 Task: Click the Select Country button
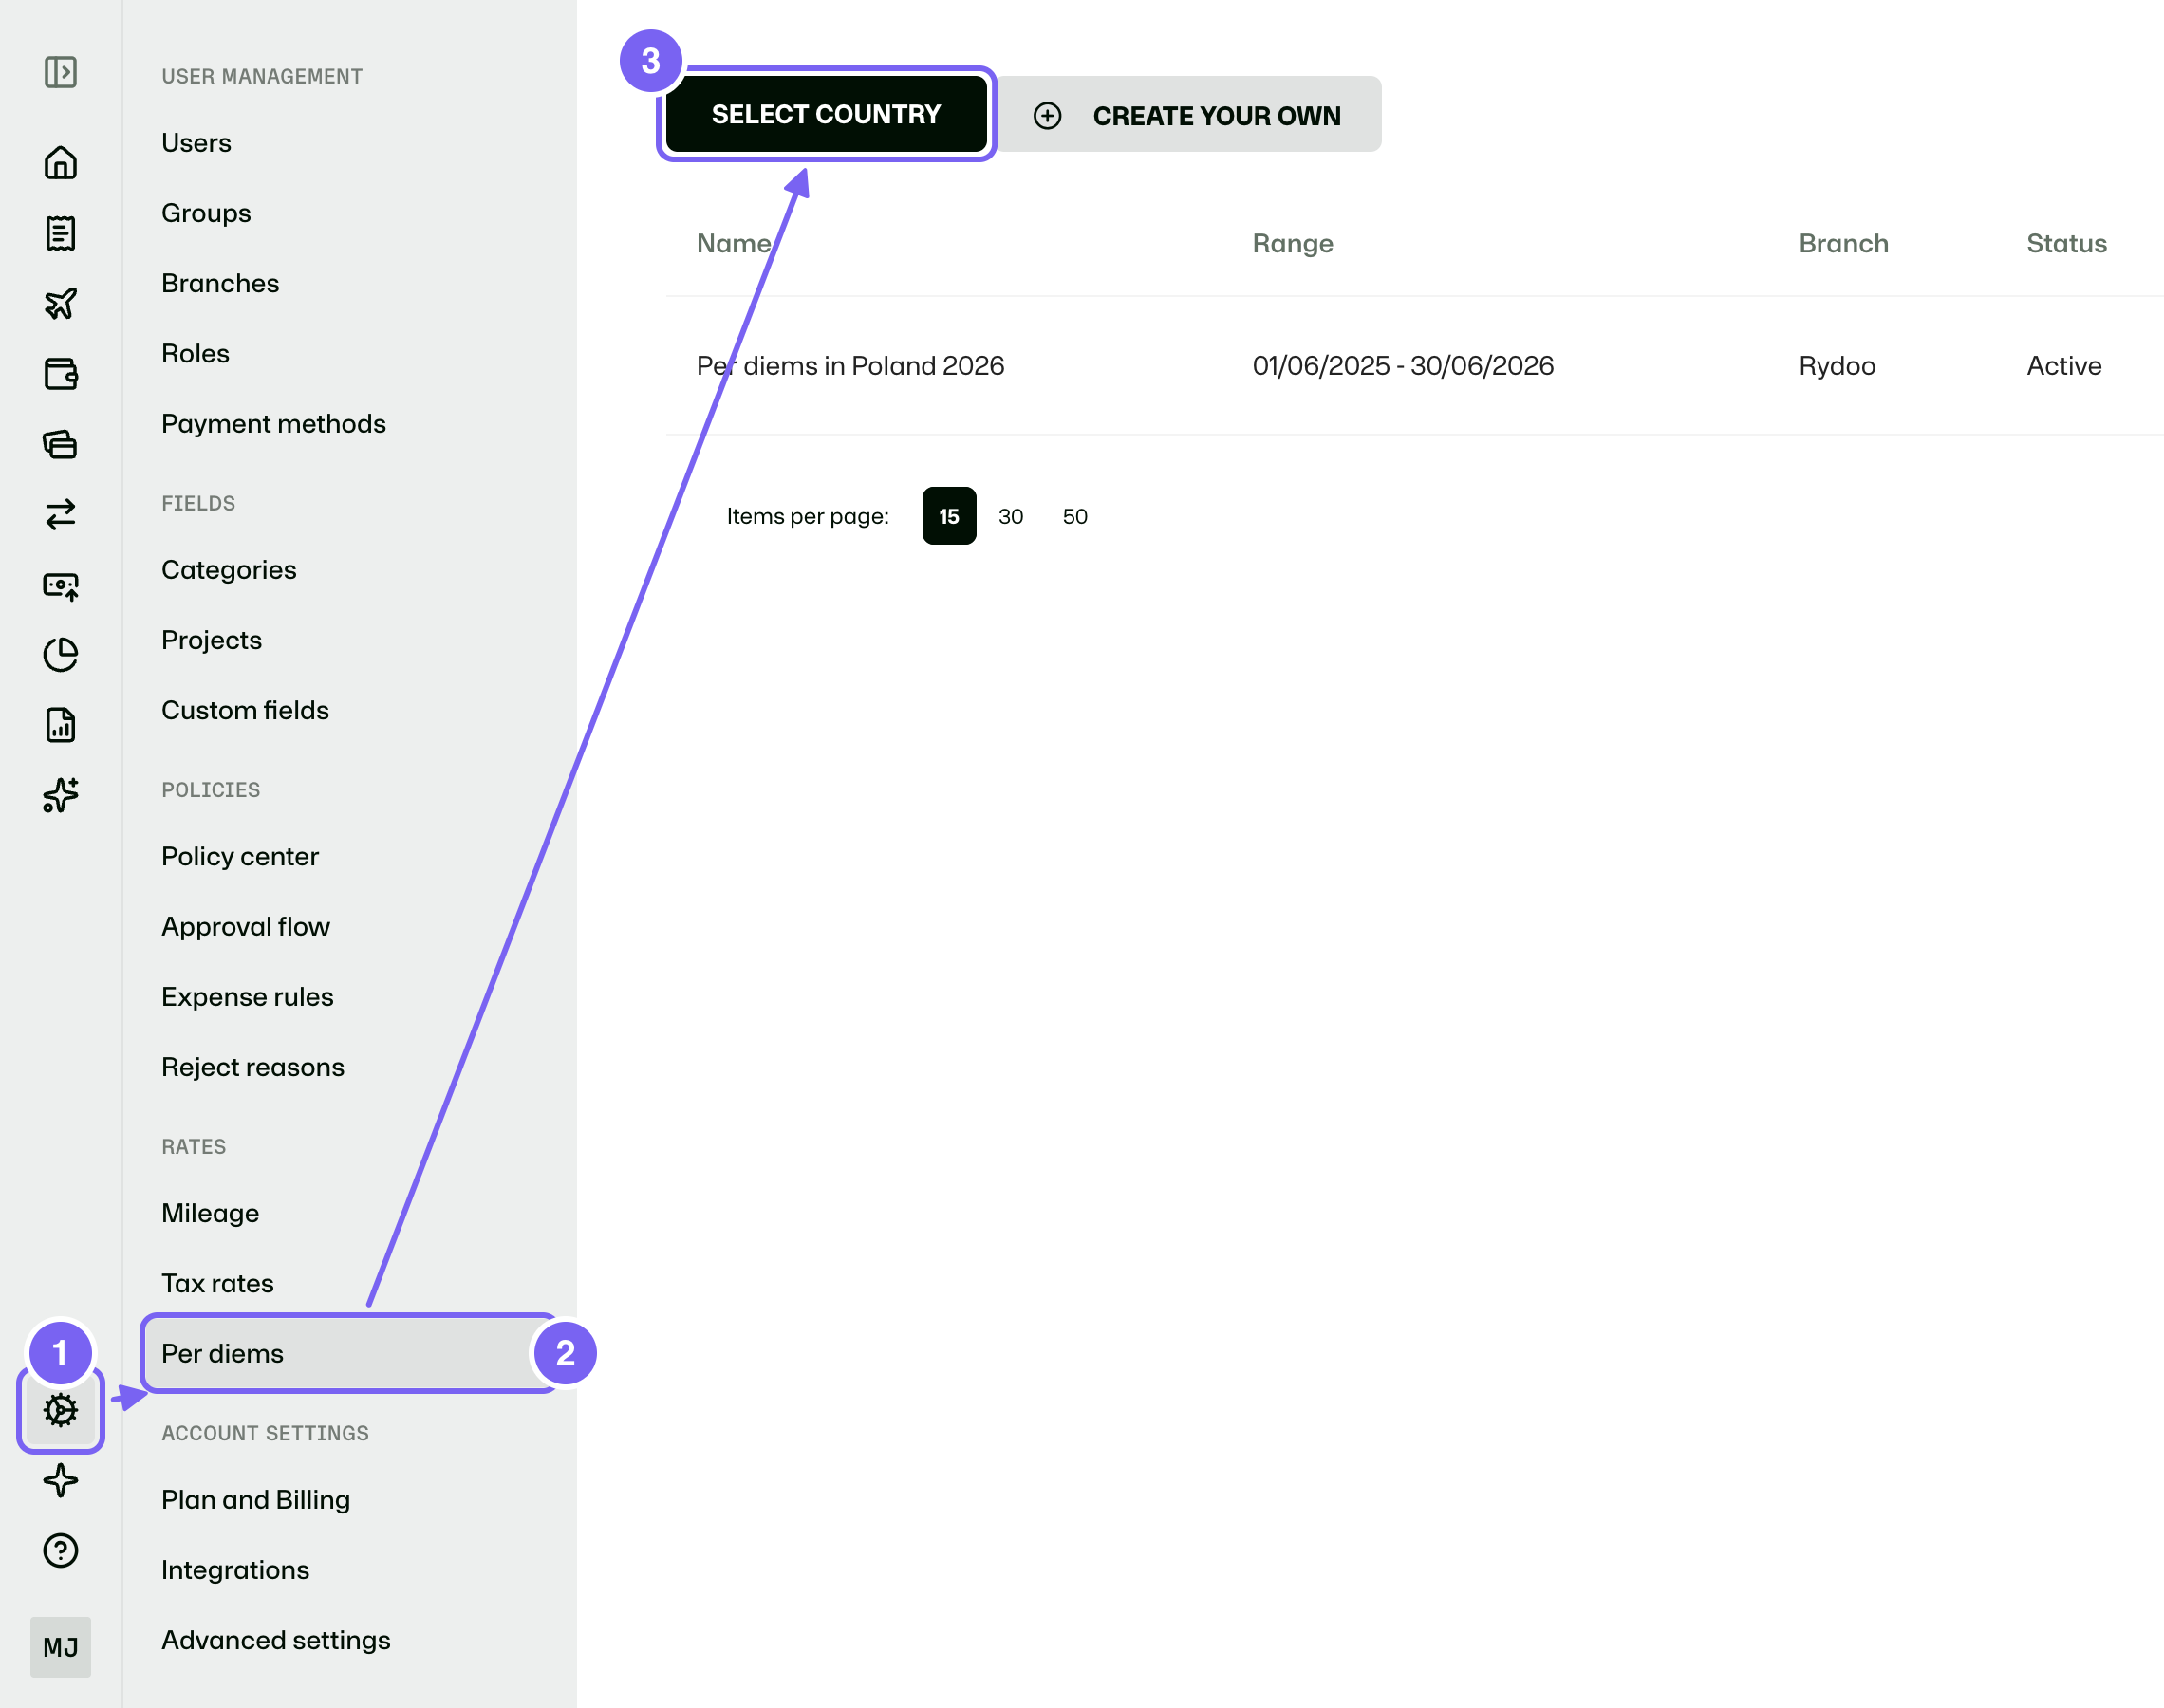pos(826,114)
